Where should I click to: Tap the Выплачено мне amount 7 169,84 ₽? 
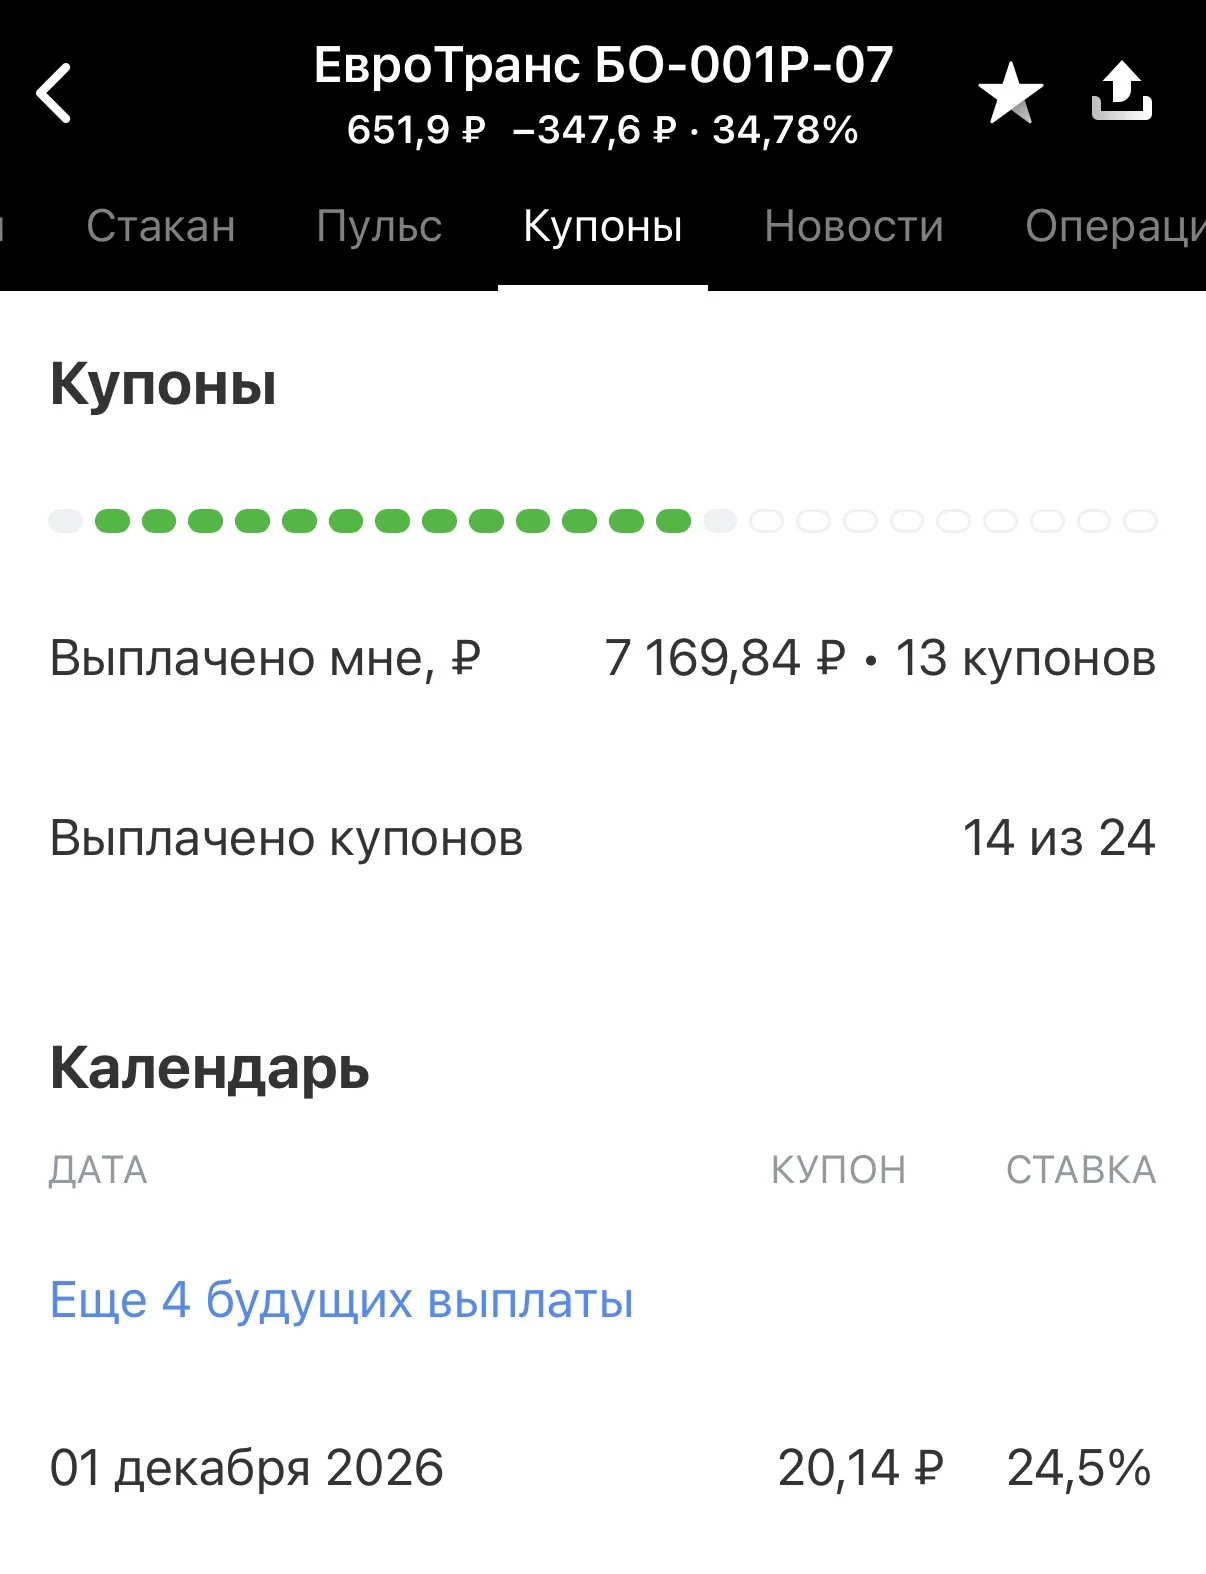[725, 658]
